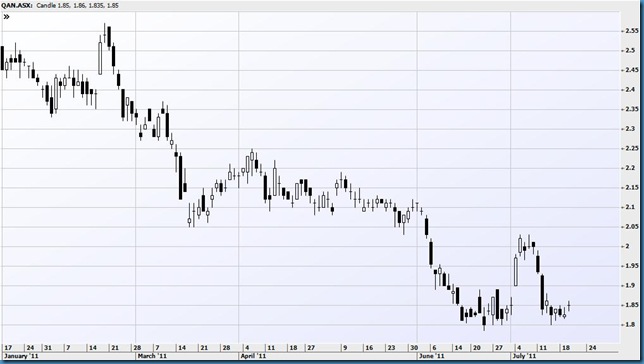Select the 1.85 price axis label
The image size is (644, 364).
point(631,305)
